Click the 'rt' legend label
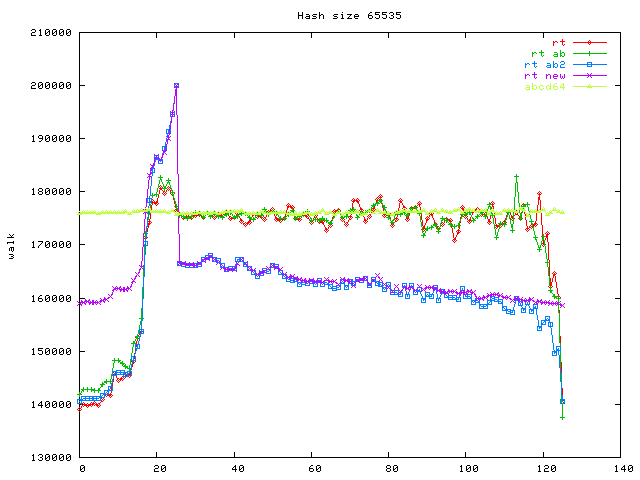This screenshot has height=480, width=640. 558,42
